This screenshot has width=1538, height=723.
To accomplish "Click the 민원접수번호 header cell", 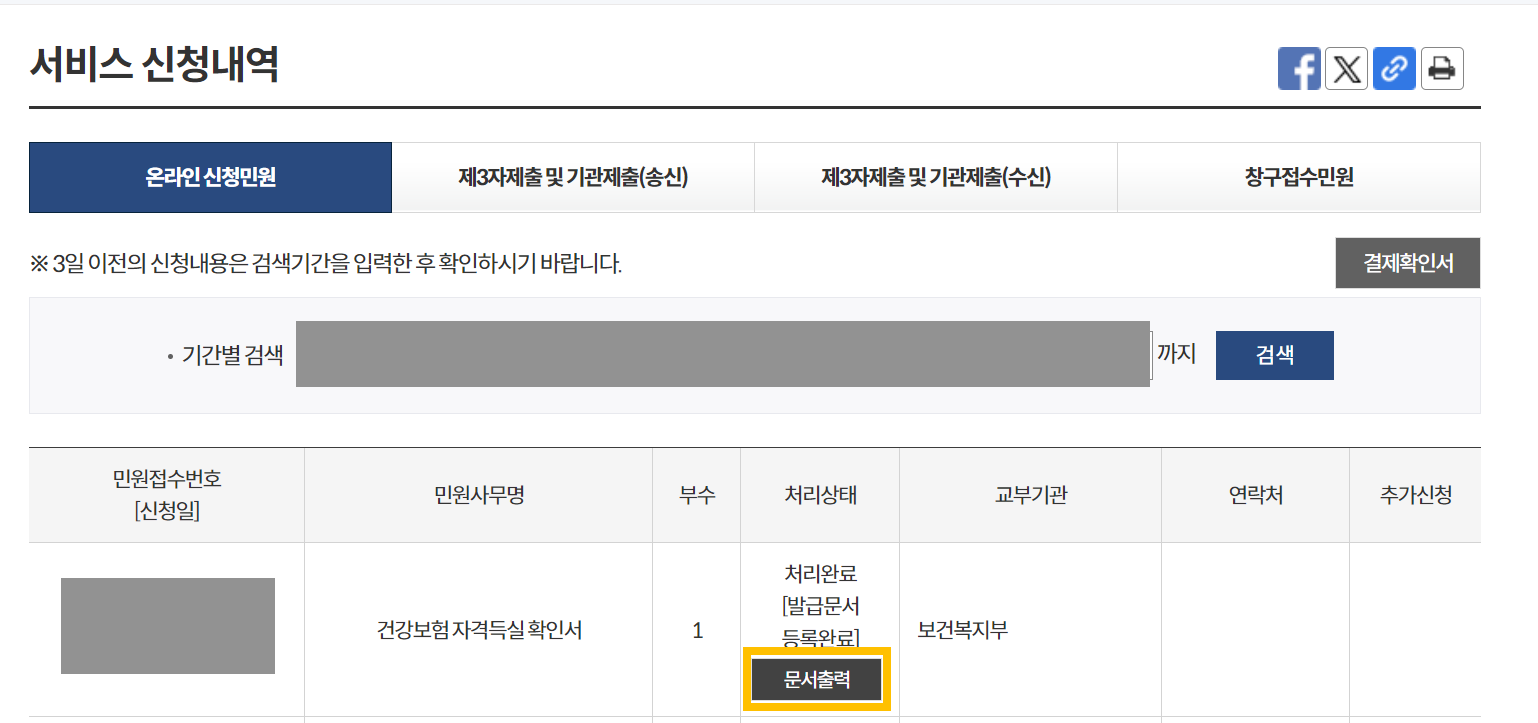I will point(167,494).
